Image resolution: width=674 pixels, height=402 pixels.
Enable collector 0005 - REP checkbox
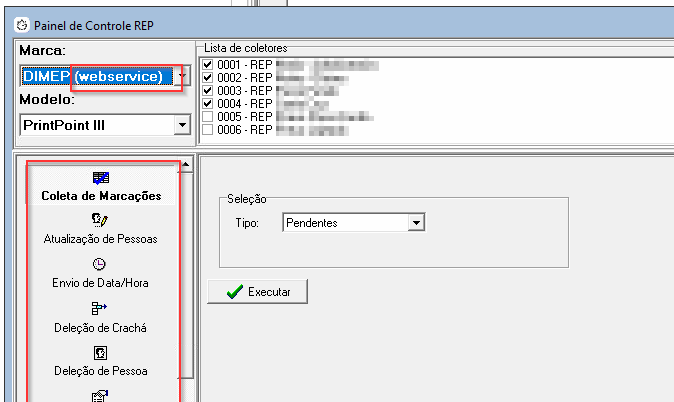[x=208, y=116]
